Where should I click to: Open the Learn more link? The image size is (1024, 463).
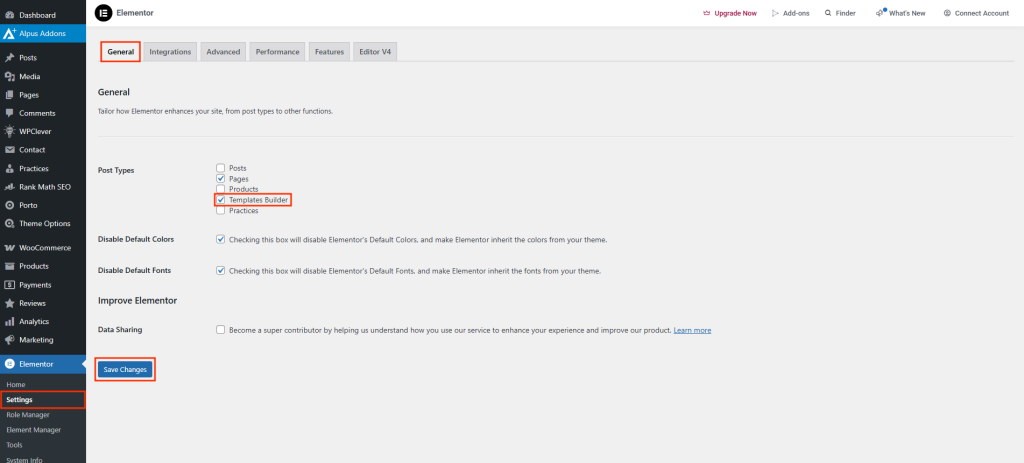(692, 330)
